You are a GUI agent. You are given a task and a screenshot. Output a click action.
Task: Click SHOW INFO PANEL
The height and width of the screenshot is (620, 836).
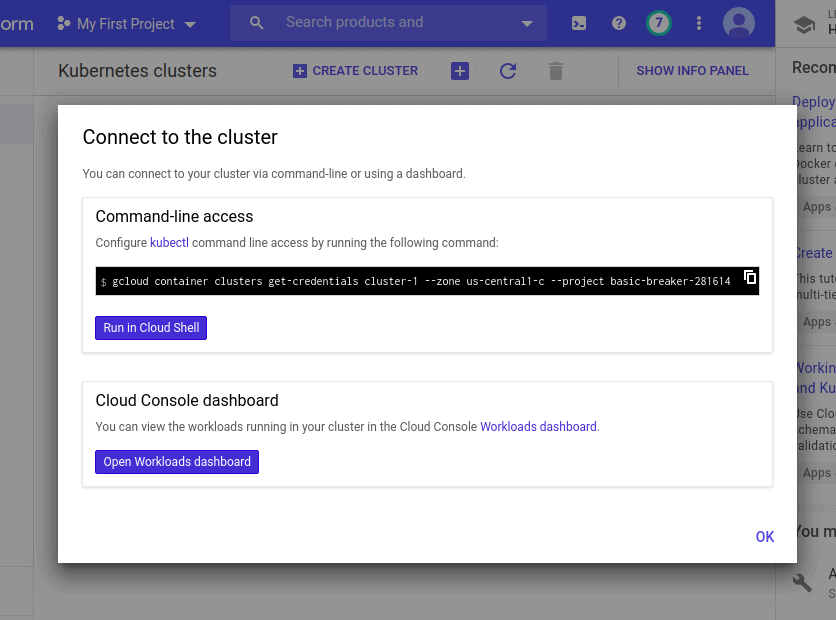click(692, 71)
